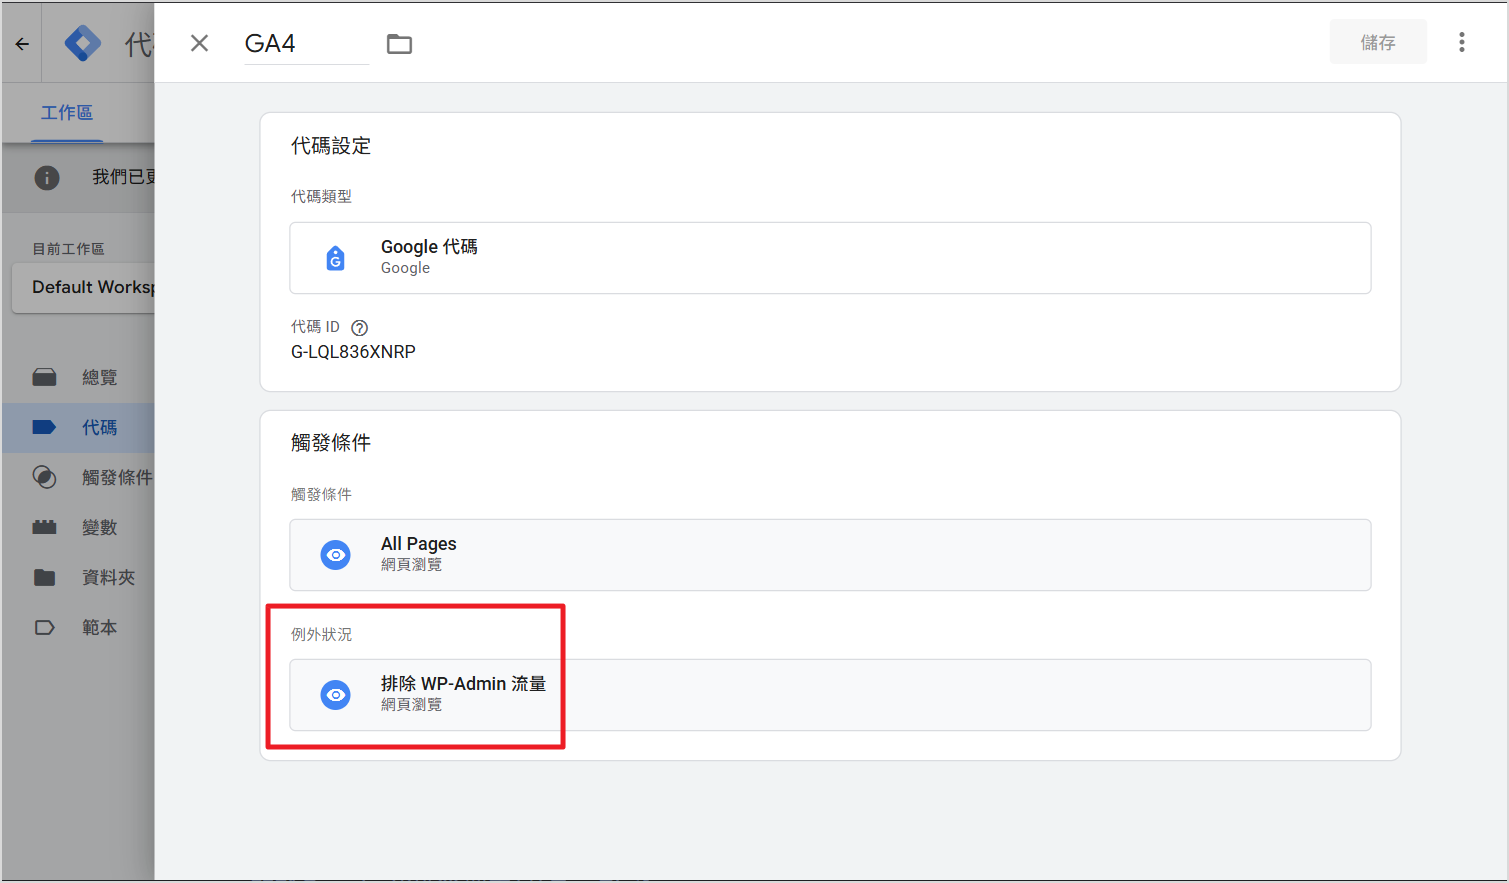Click the 觸發條件 circle sidebar icon

[x=44, y=477]
